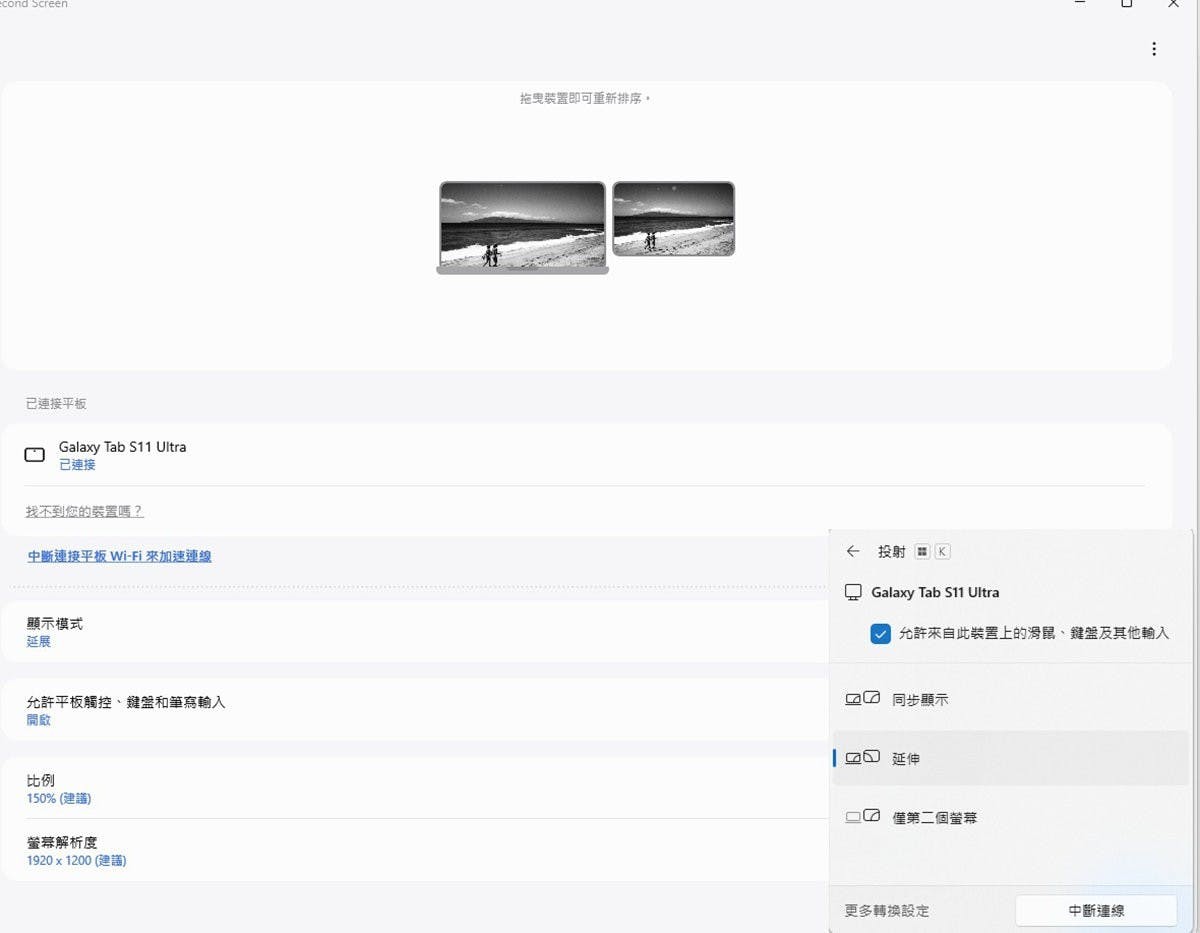
Task: Open the three-dot more options menu
Action: 1154,49
